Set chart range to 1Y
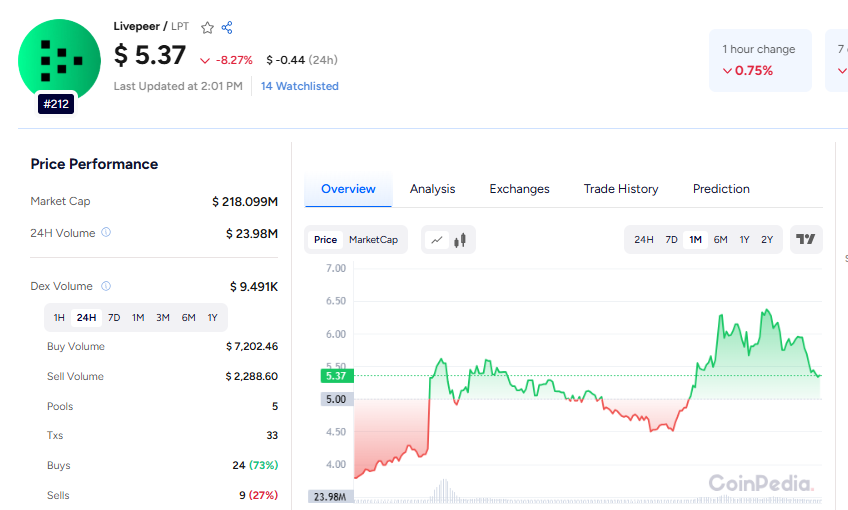Screen dimensions: 848x510 [x=745, y=240]
